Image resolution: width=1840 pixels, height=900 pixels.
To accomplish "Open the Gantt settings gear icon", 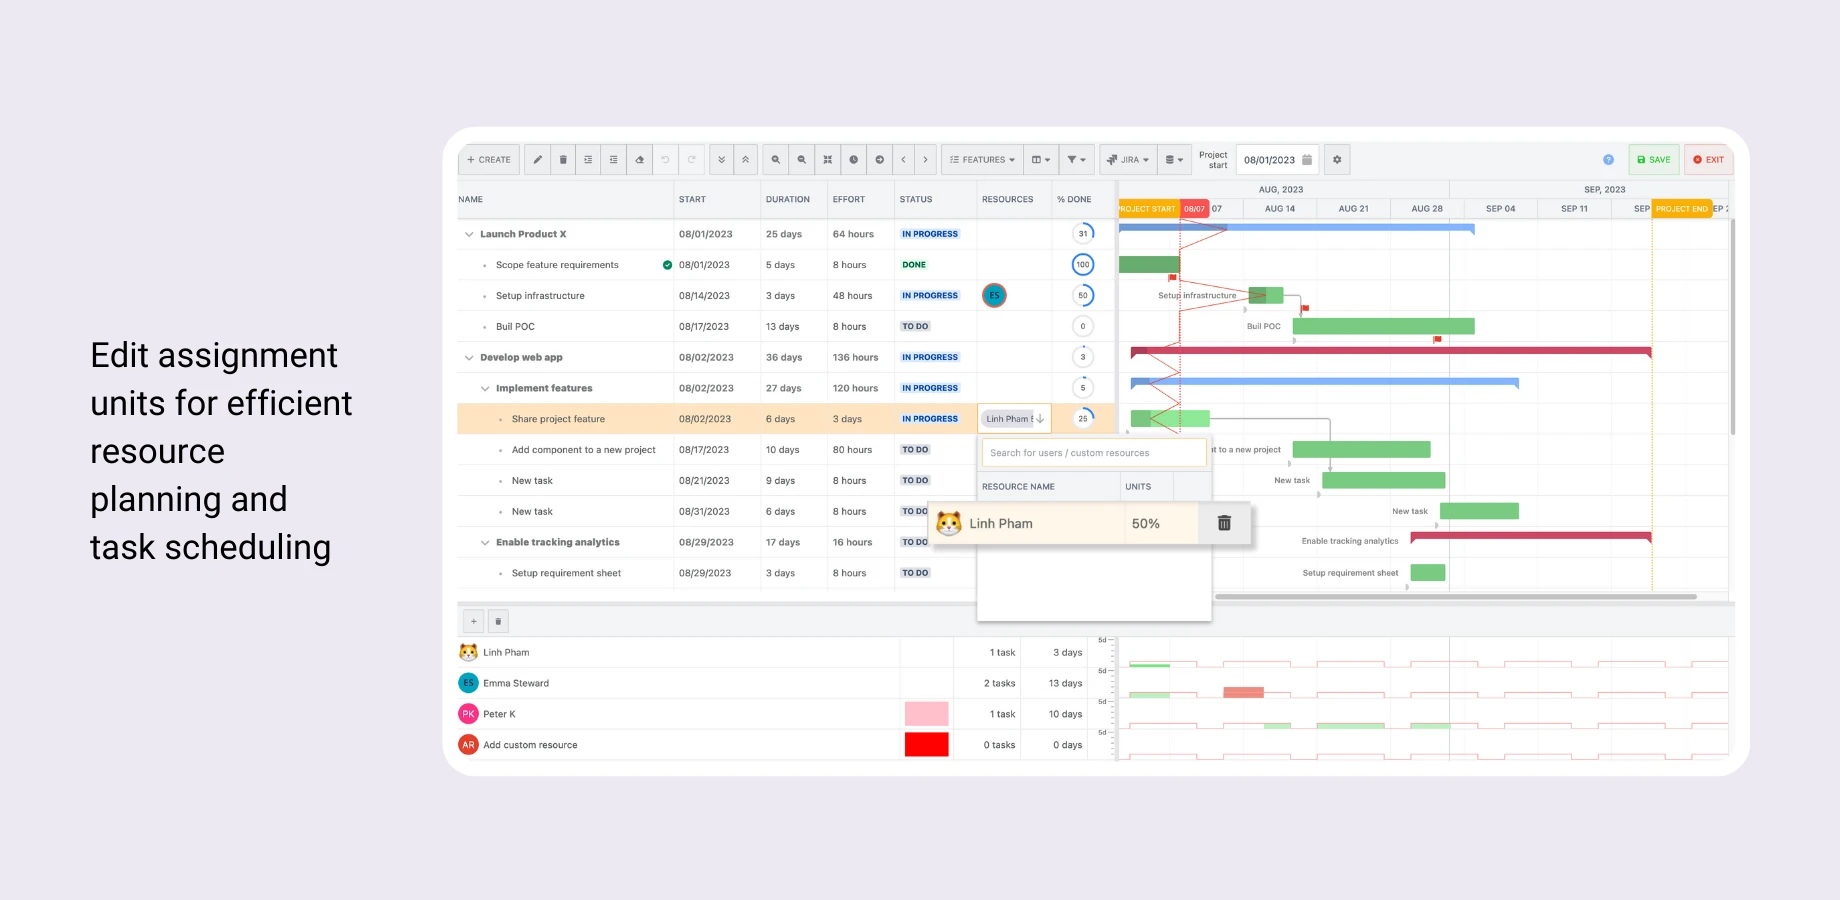I will [x=1337, y=159].
